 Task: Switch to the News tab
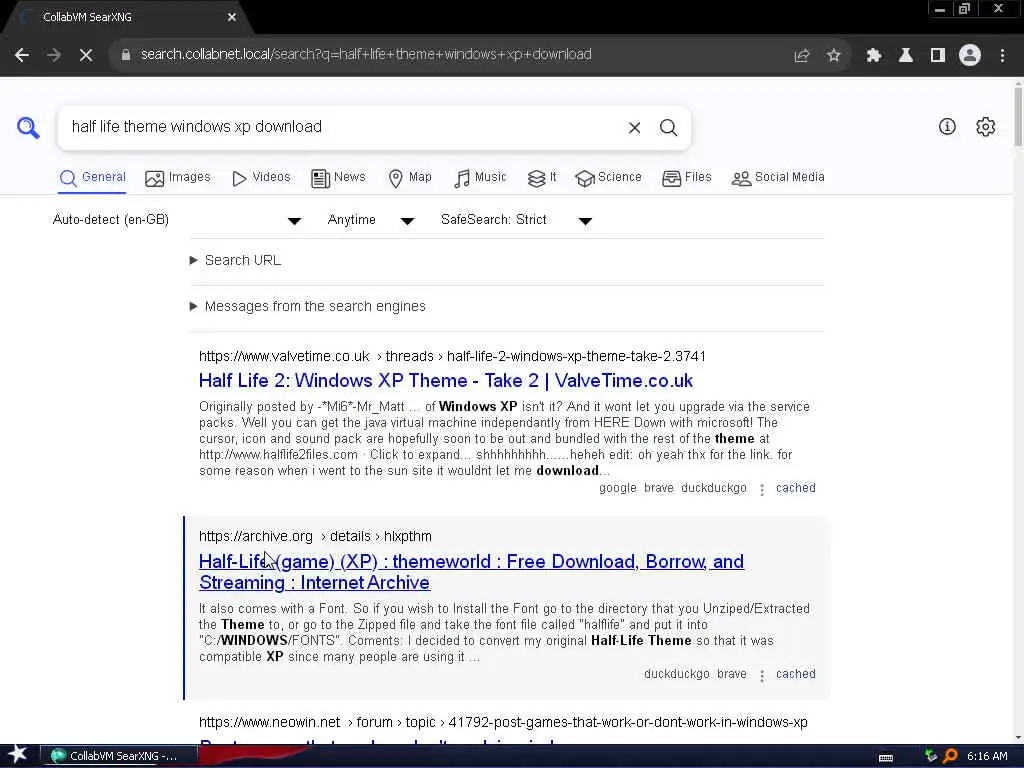338,178
